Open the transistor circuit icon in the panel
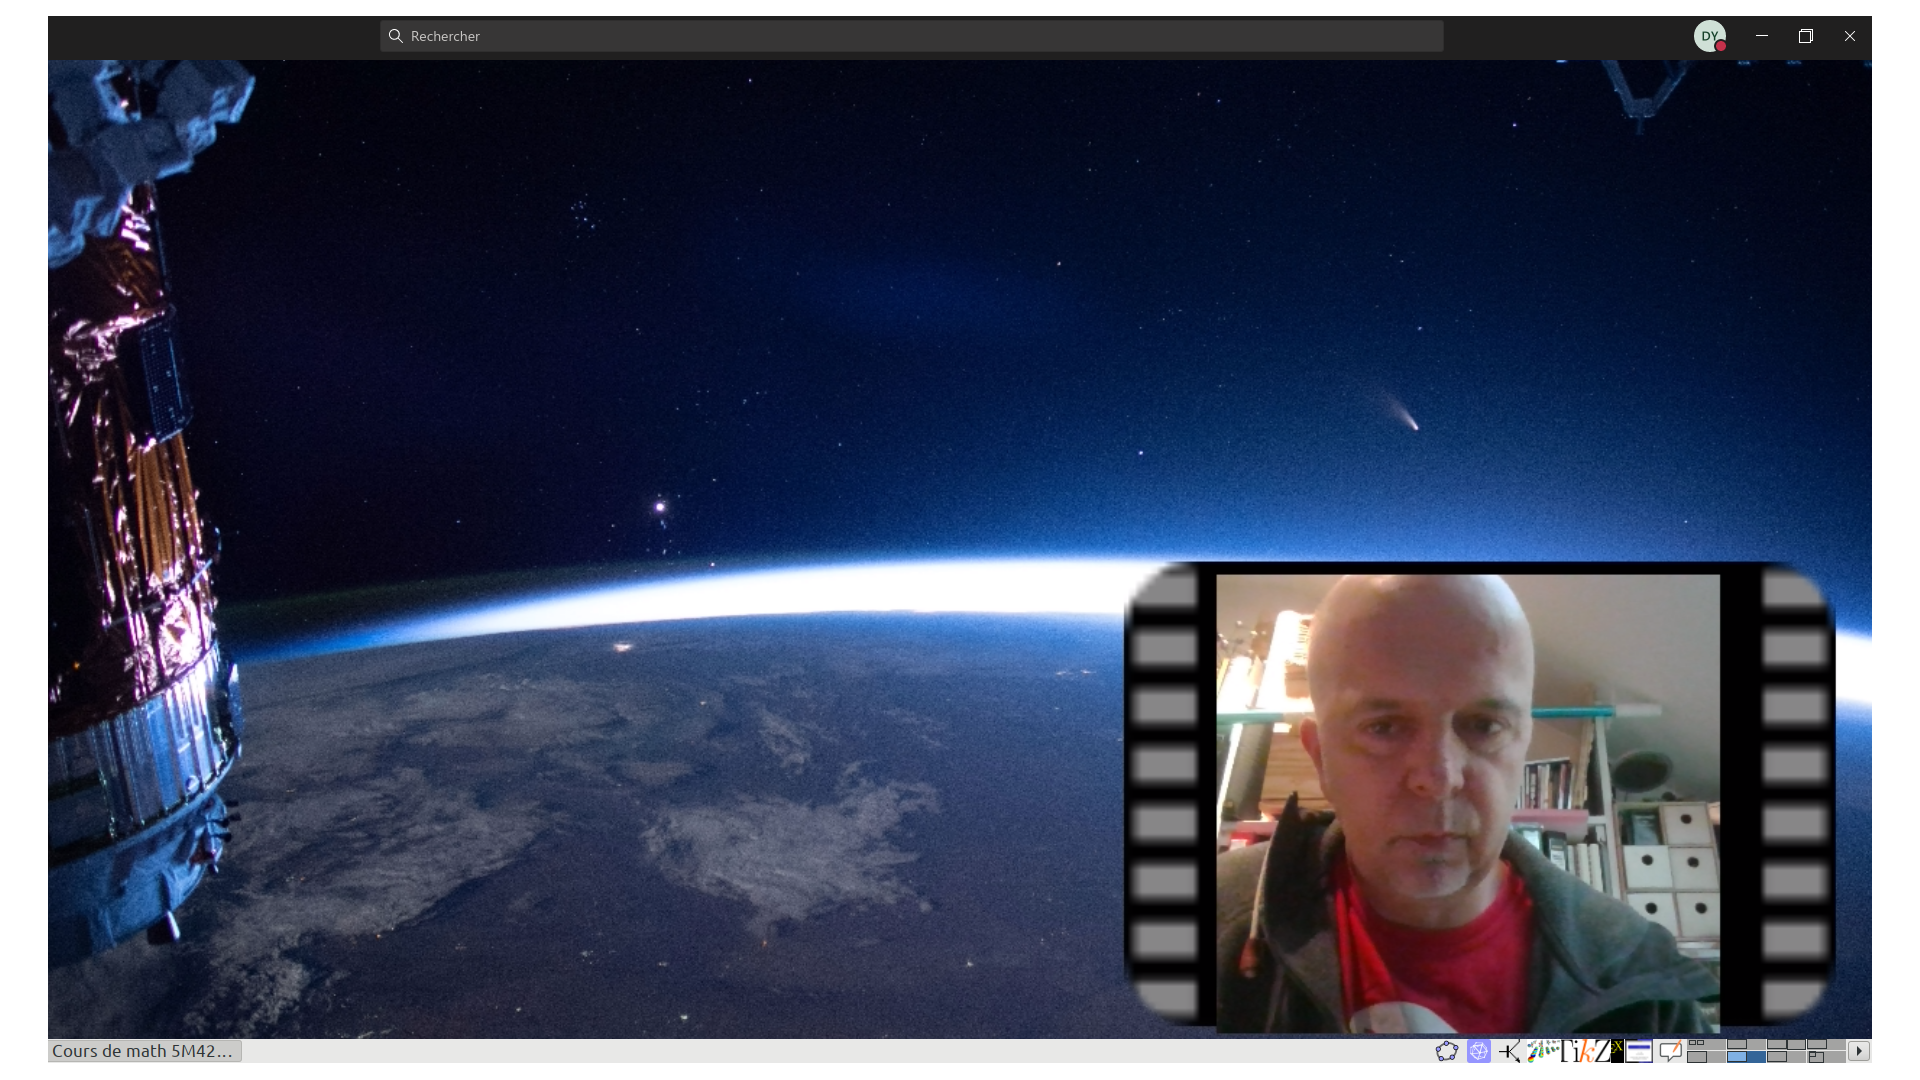This screenshot has width=1920, height=1080. (x=1510, y=1051)
